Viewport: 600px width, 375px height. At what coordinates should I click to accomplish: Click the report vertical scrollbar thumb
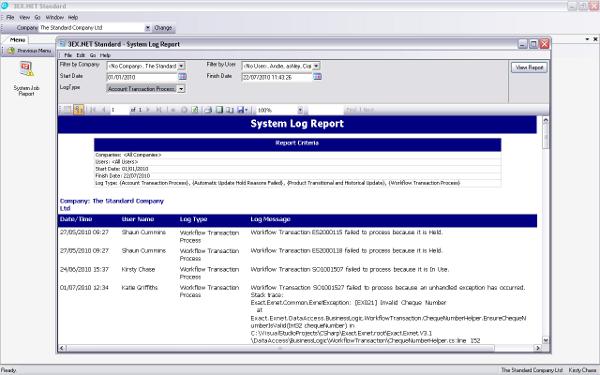point(546,136)
